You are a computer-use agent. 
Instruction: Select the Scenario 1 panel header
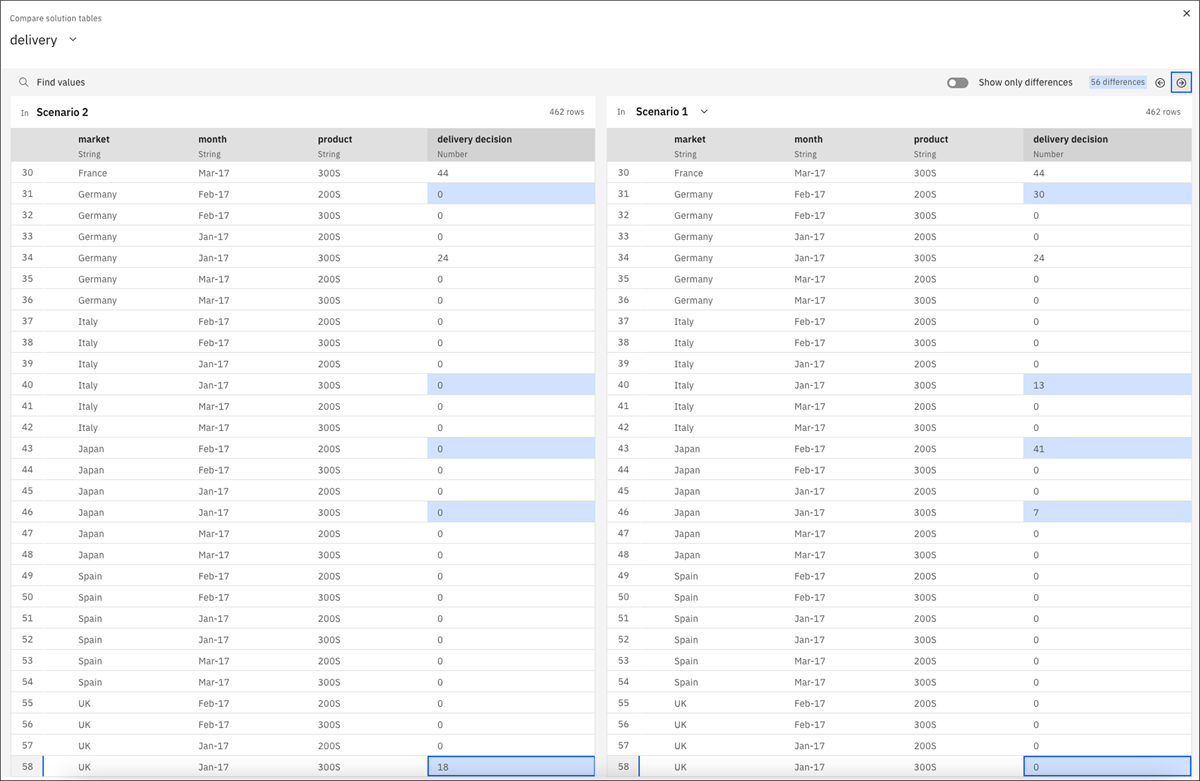661,111
